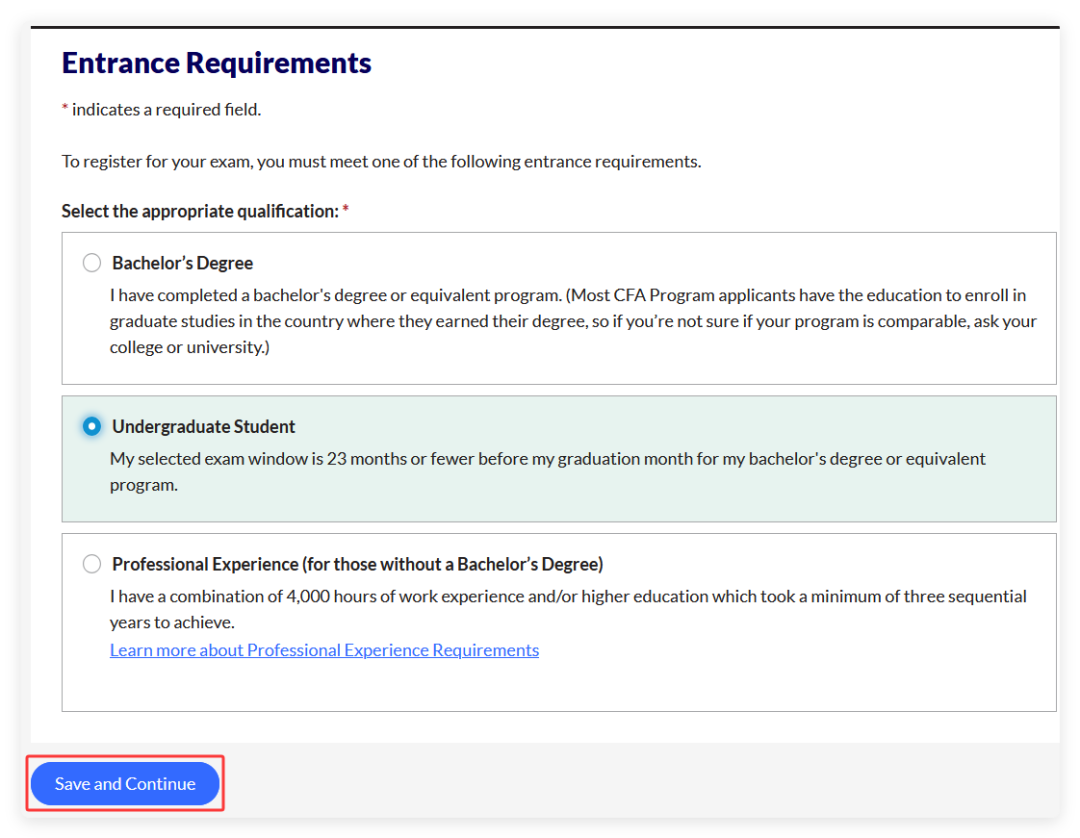Click 'Select the appropriate qualification' label
The width and height of the screenshot is (1080, 838).
coord(205,211)
